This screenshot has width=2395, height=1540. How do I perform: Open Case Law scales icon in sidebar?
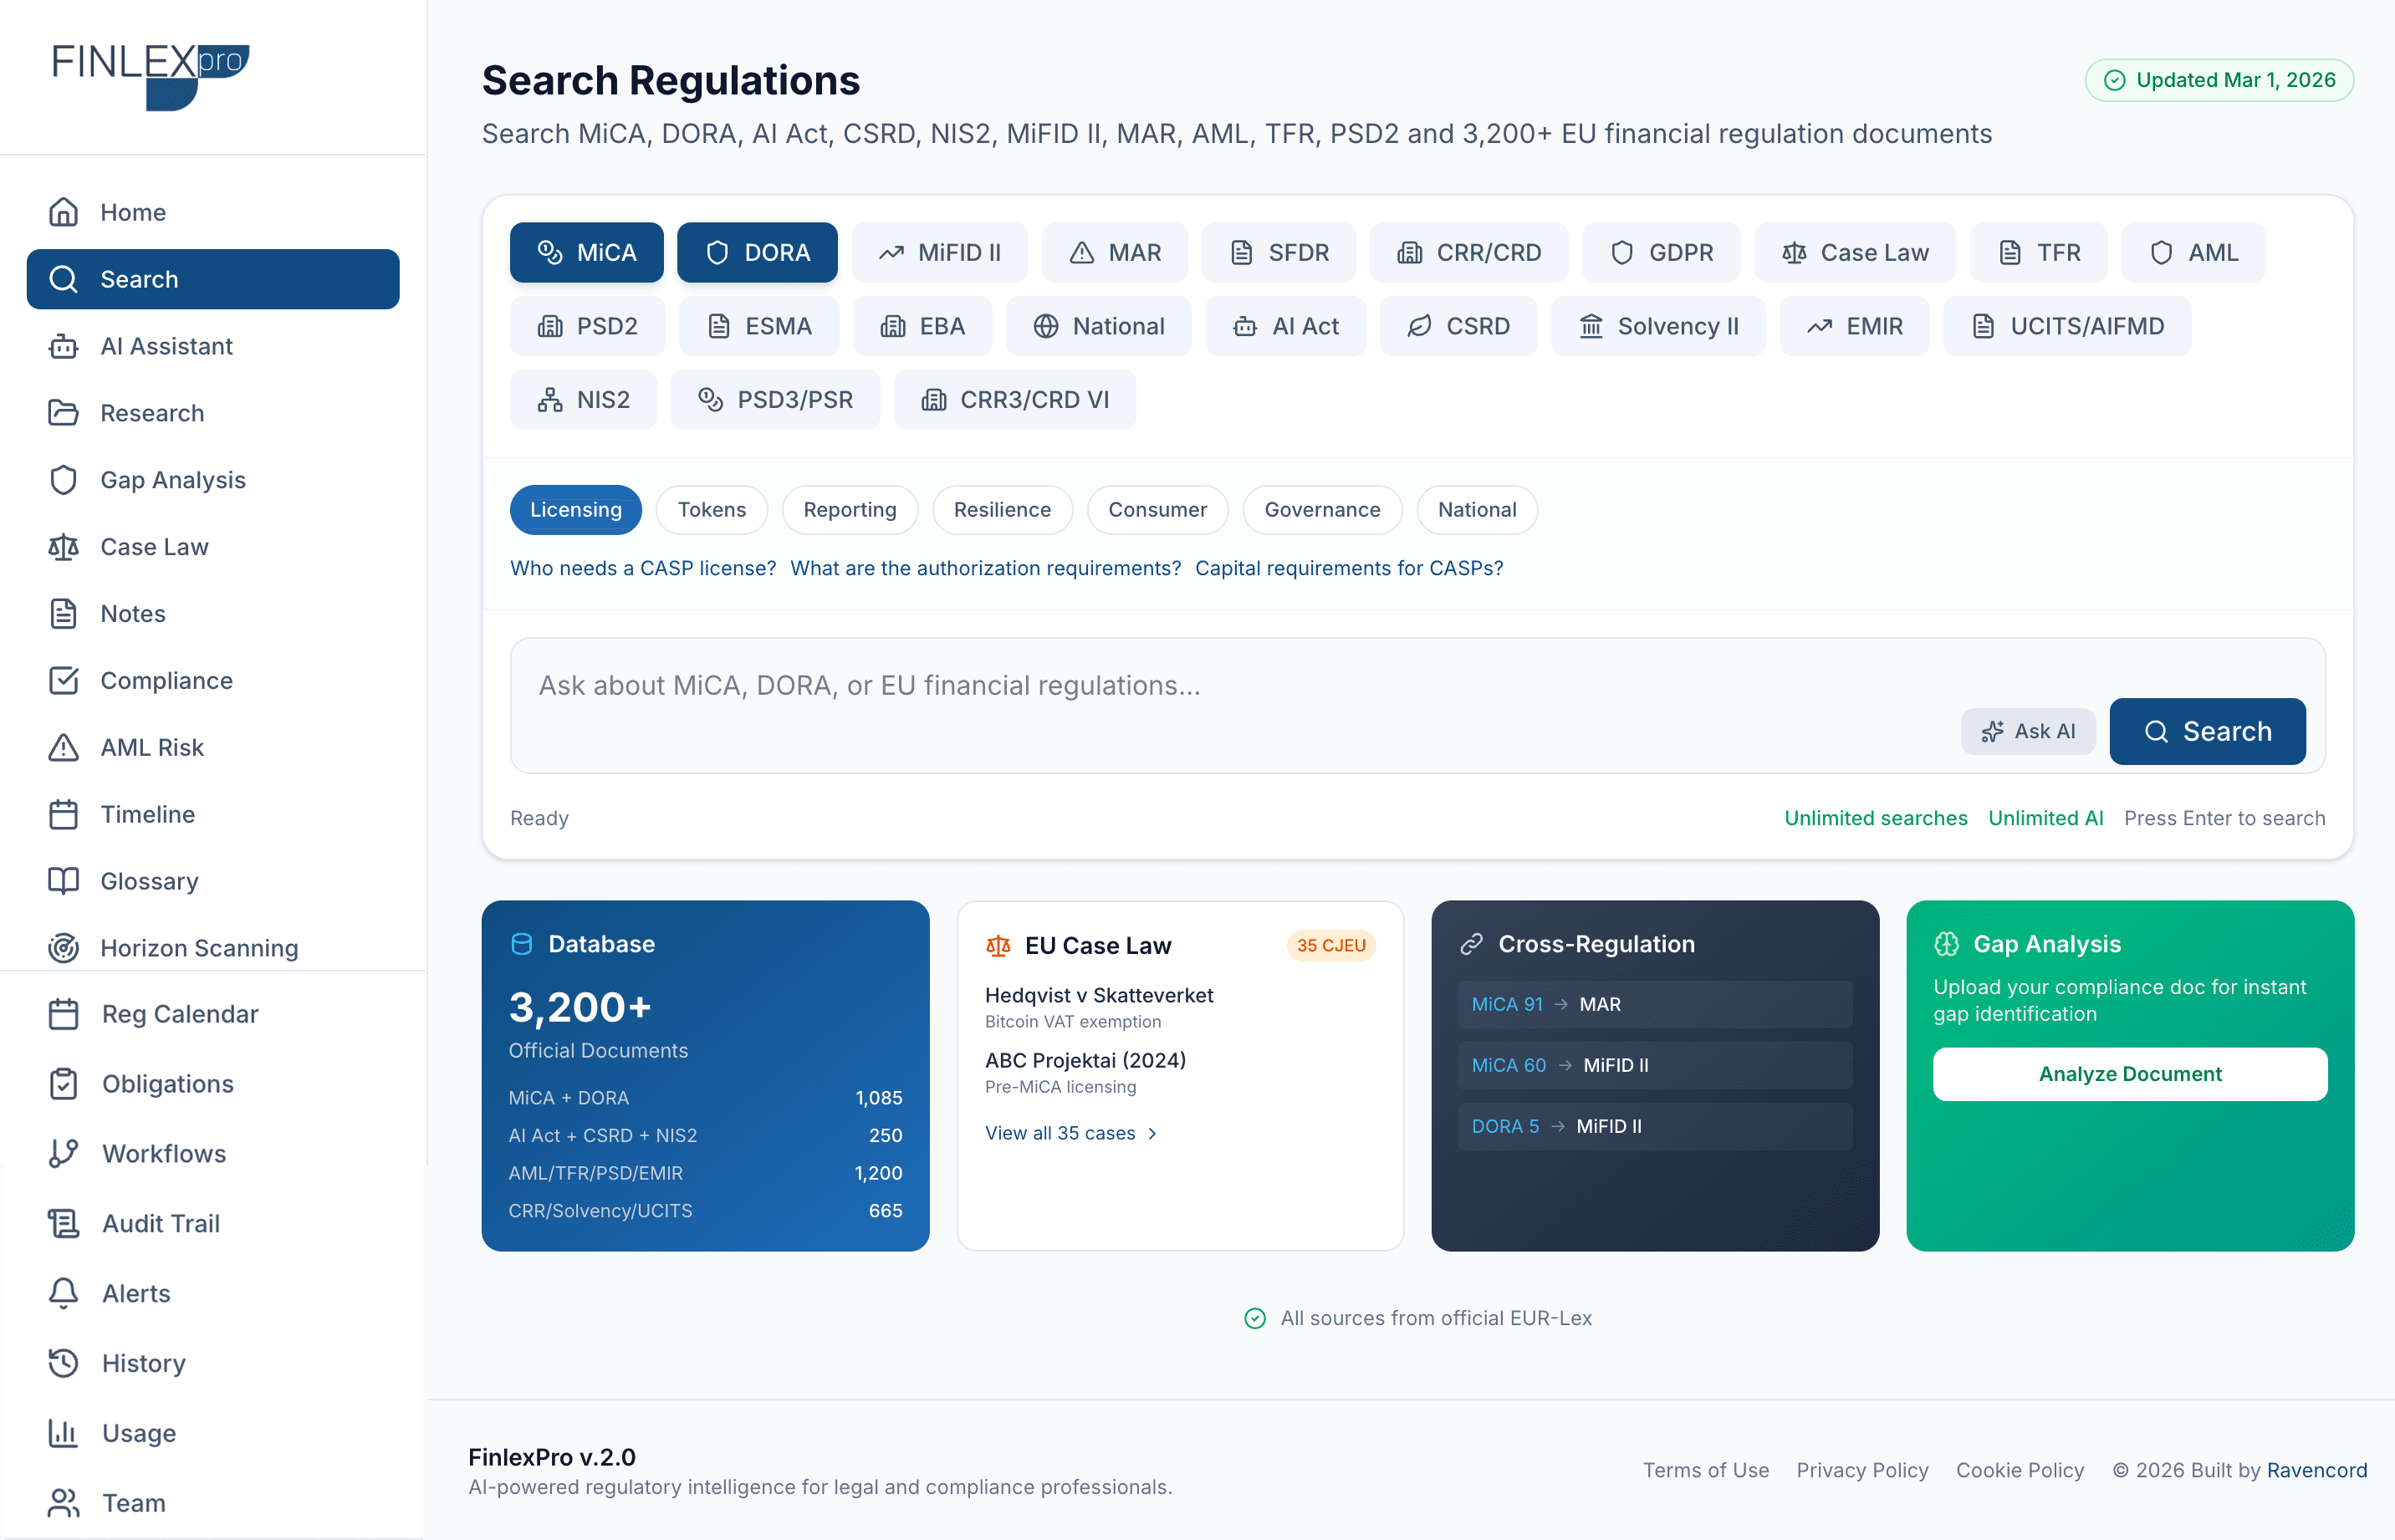pos(63,547)
